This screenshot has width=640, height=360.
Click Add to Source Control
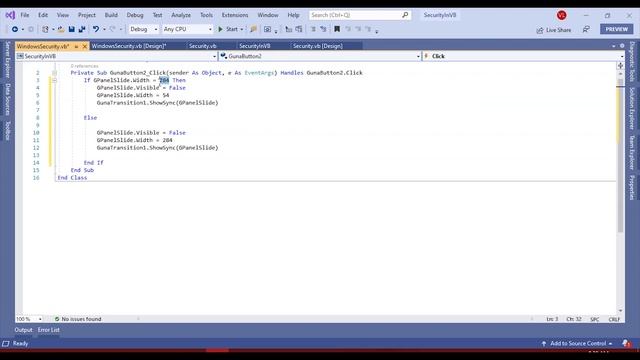(577, 344)
